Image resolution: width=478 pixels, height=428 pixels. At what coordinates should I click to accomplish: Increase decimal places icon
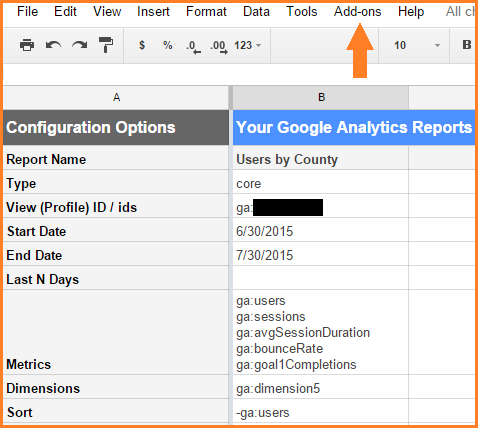click(219, 47)
